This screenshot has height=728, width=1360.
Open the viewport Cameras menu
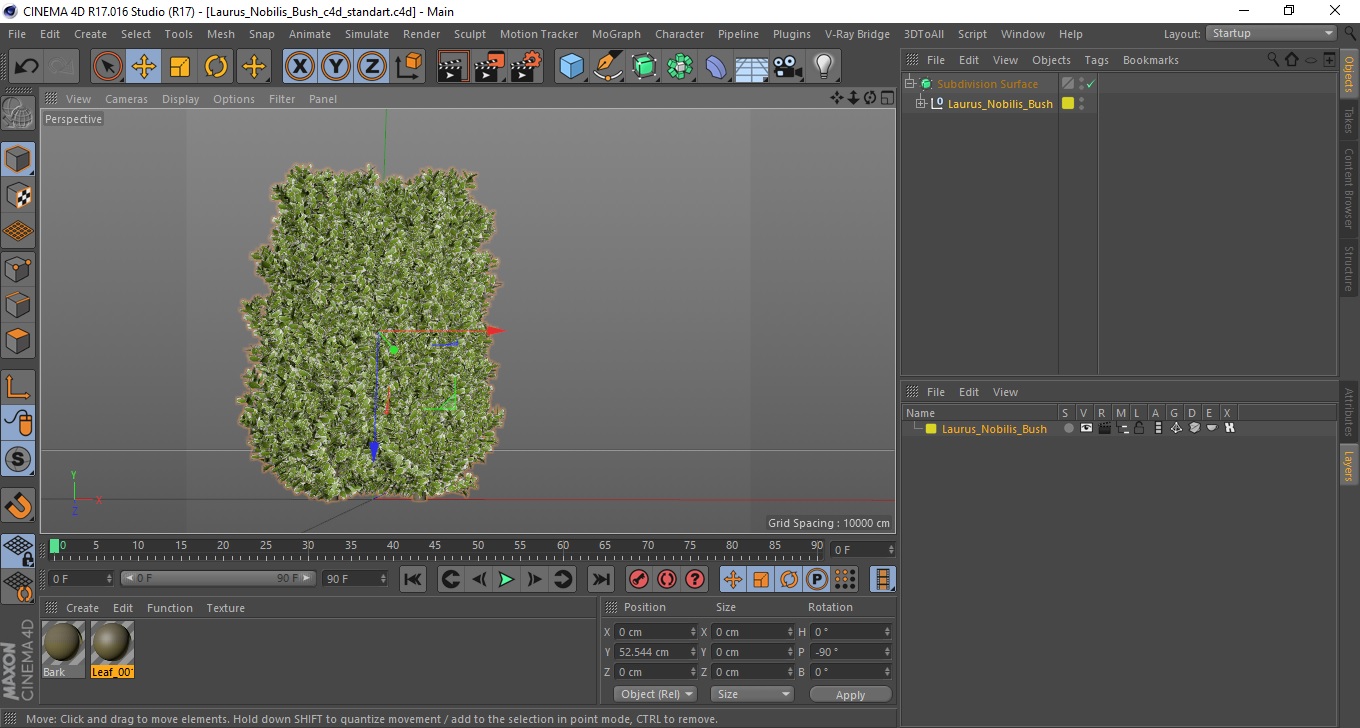tap(127, 99)
